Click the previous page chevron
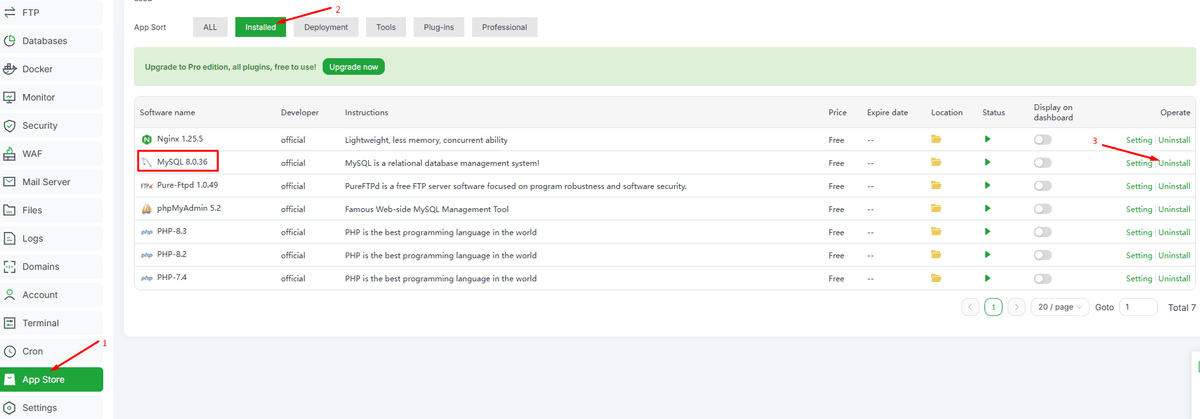This screenshot has height=419, width=1200. point(970,307)
